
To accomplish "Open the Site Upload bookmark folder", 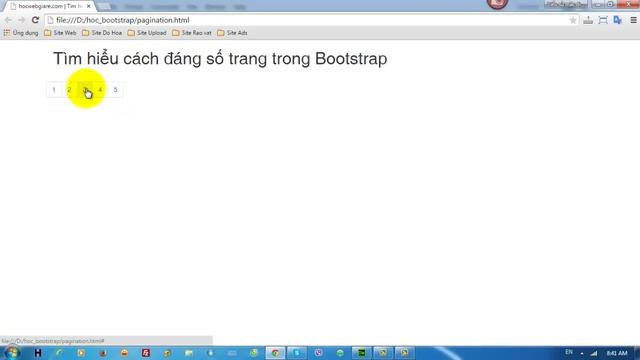I will click(147, 33).
